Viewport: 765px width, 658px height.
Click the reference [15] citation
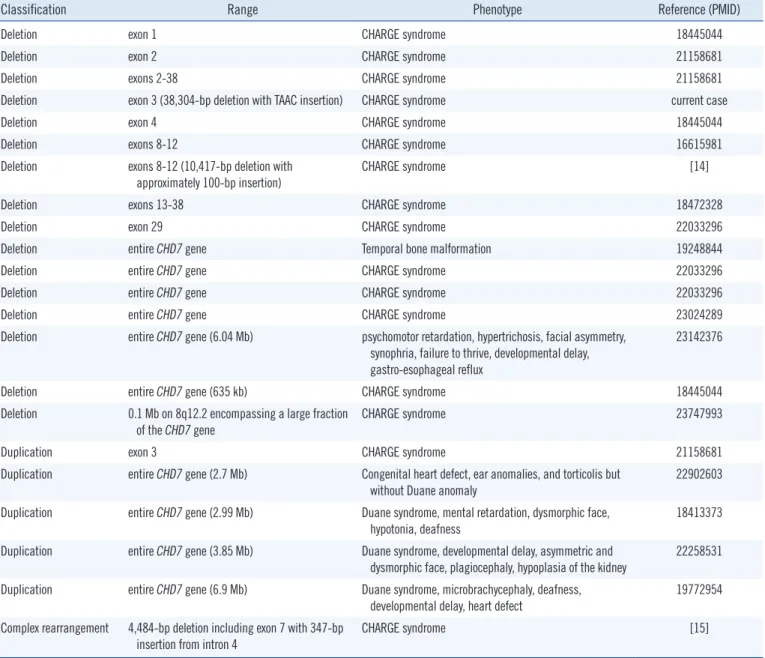click(699, 628)
